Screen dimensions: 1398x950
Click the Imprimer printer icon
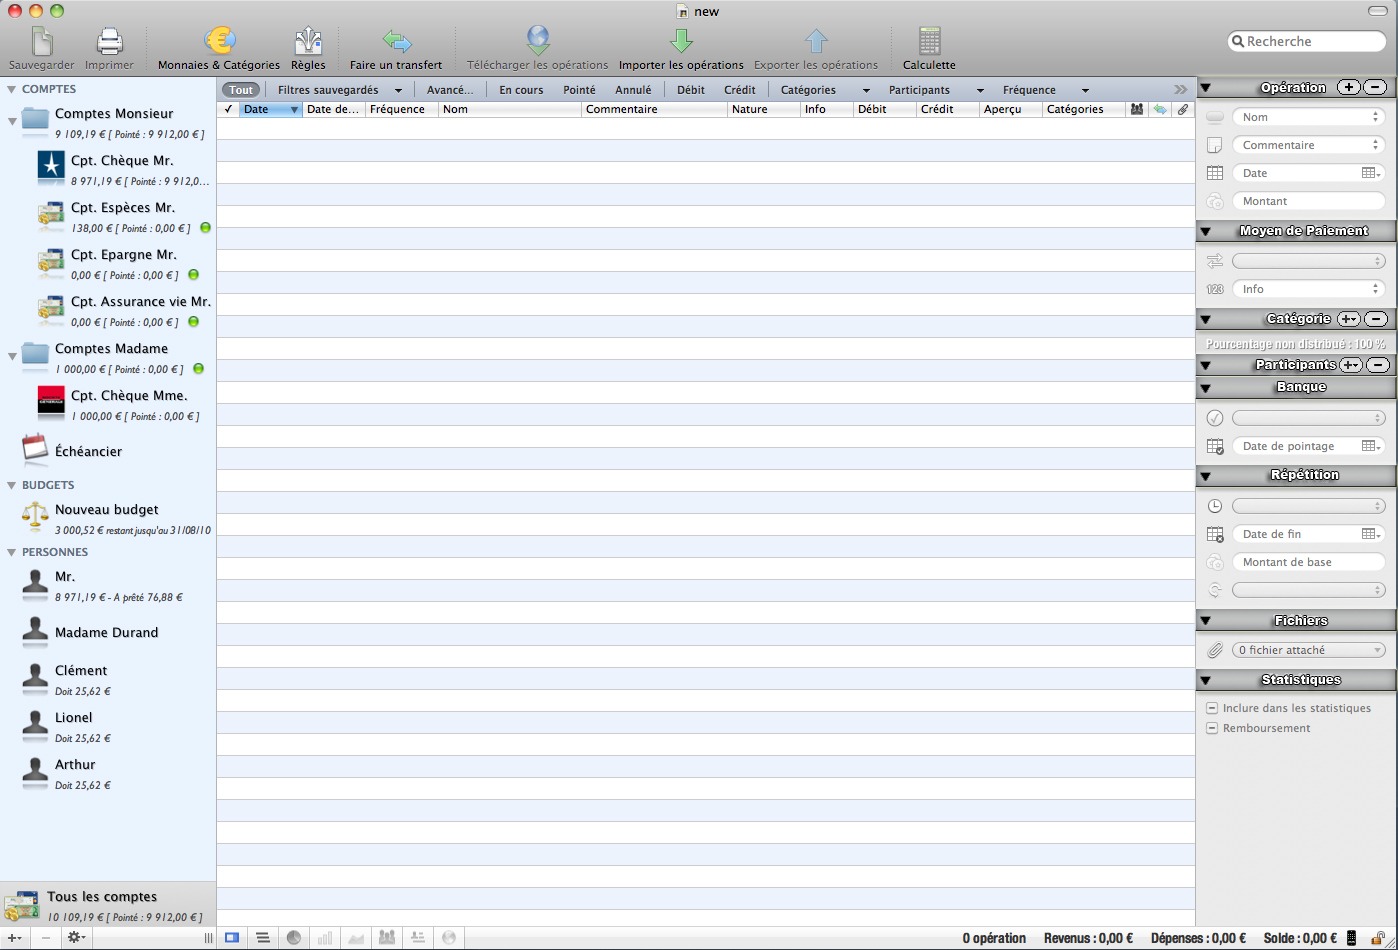109,42
